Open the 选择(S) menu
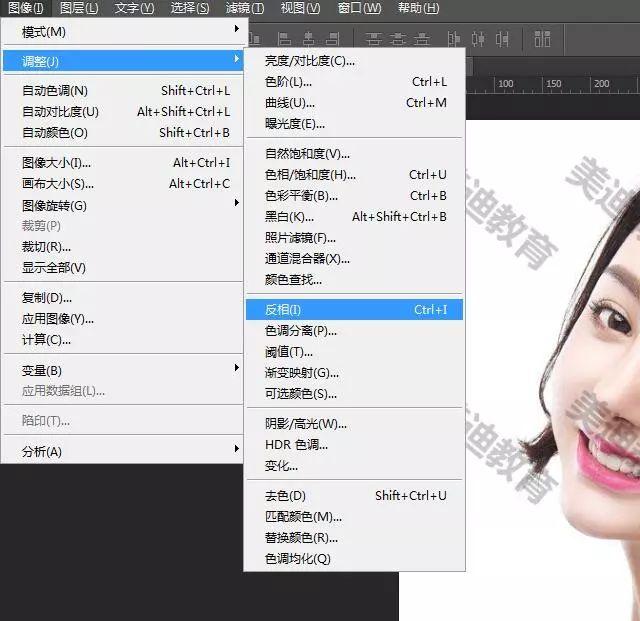Viewport: 640px width, 621px height. 190,8
